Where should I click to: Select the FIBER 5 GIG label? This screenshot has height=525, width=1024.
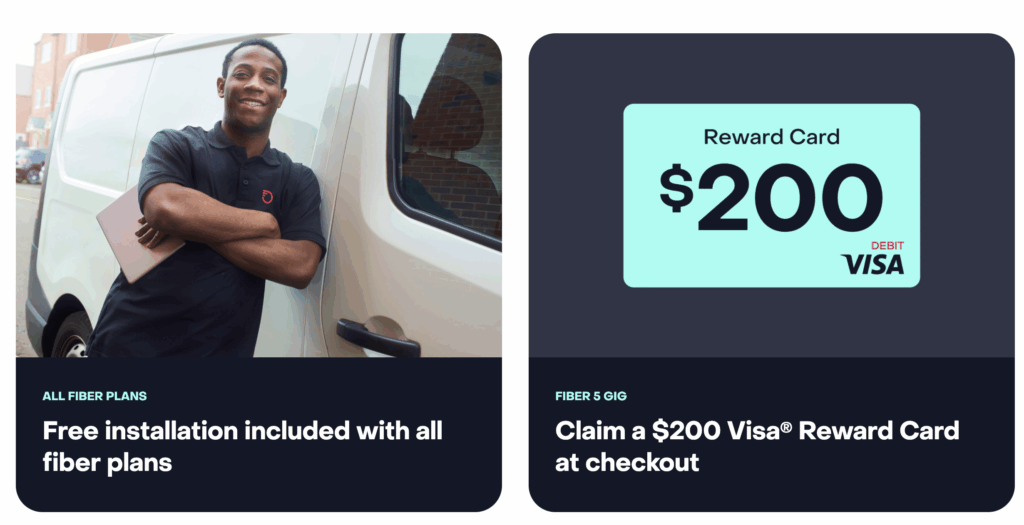(x=591, y=396)
